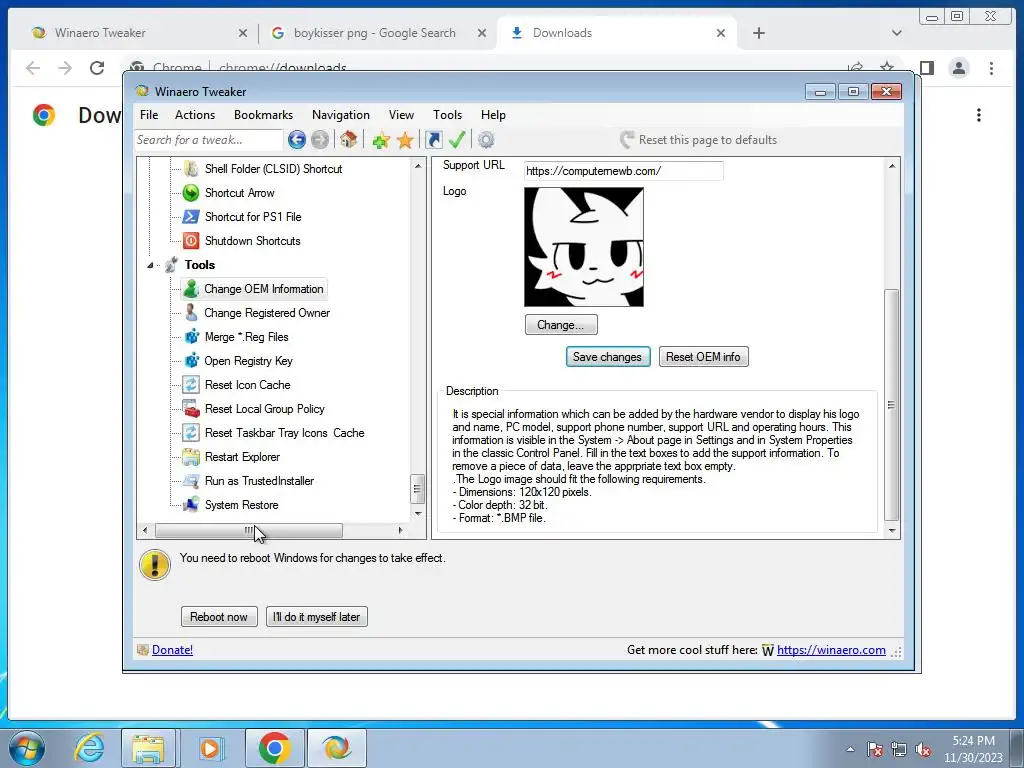
Task: Click the tree horizontal scroll right arrow
Action: point(400,531)
